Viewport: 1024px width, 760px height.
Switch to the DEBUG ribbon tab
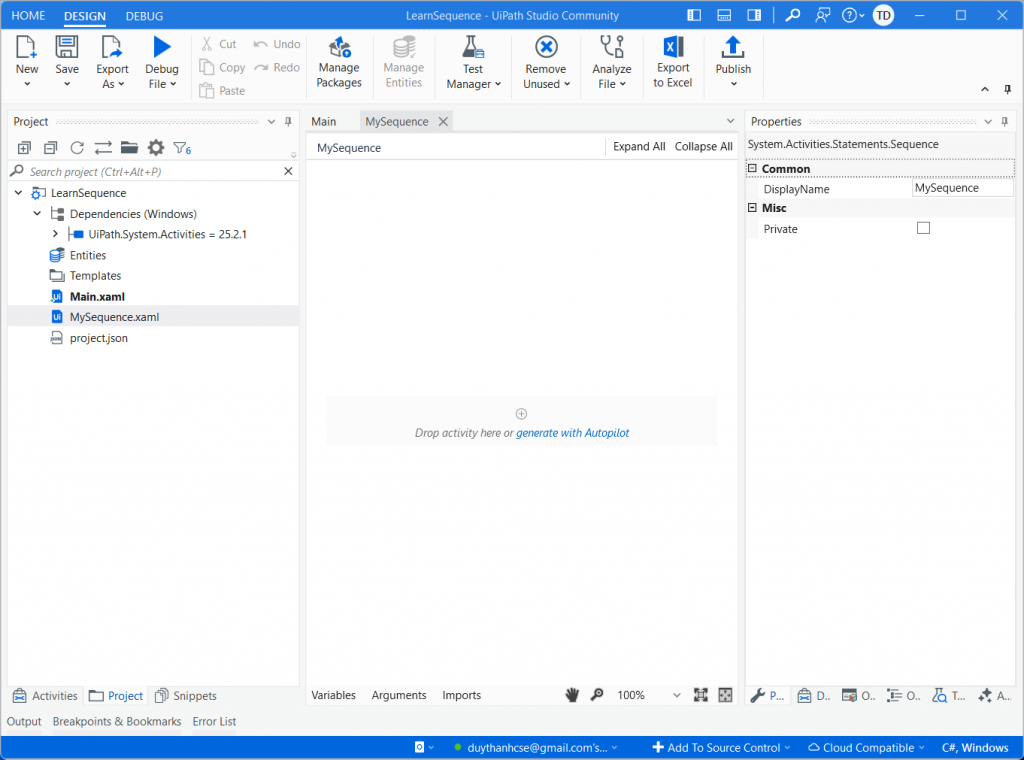click(144, 16)
